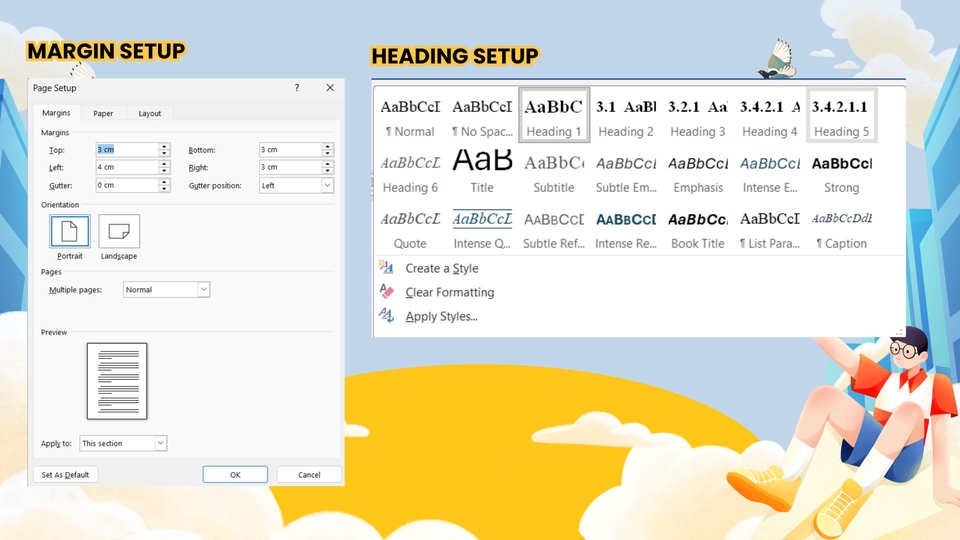Adjust the Bottom margin stepper arrows

click(327, 150)
